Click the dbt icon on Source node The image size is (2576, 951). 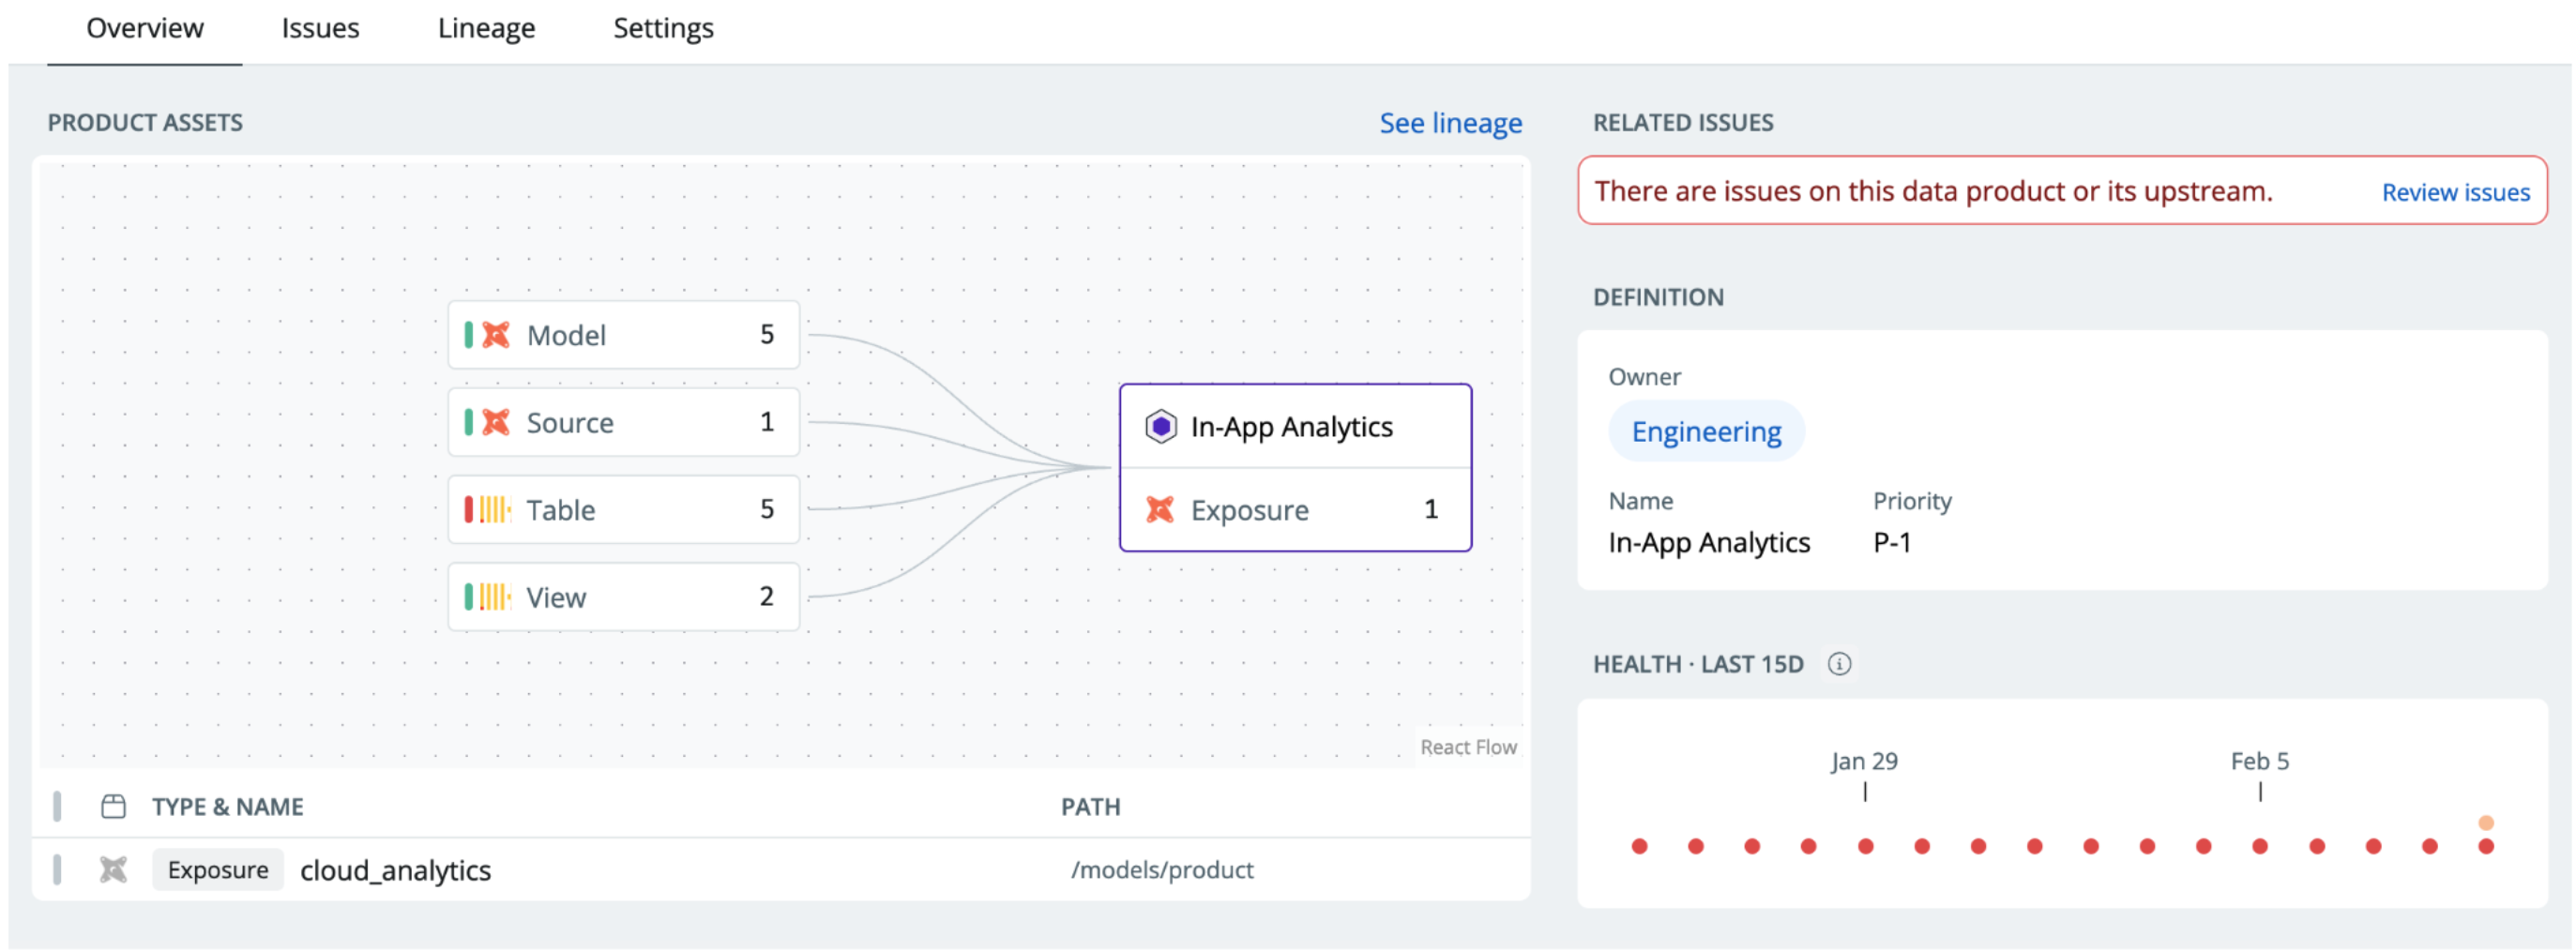(x=496, y=422)
